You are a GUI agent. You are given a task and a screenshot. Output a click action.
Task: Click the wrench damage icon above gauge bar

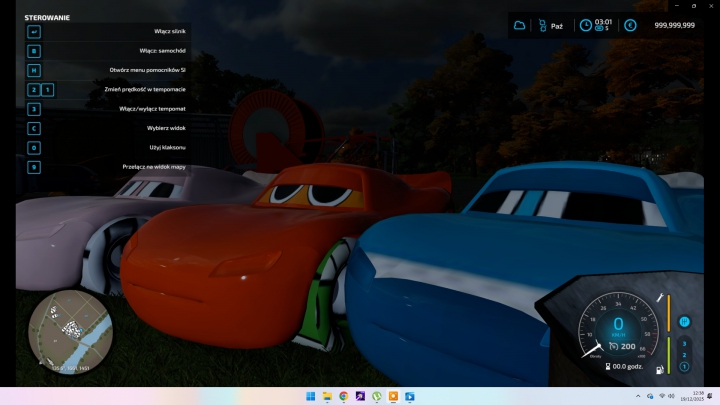click(x=660, y=299)
